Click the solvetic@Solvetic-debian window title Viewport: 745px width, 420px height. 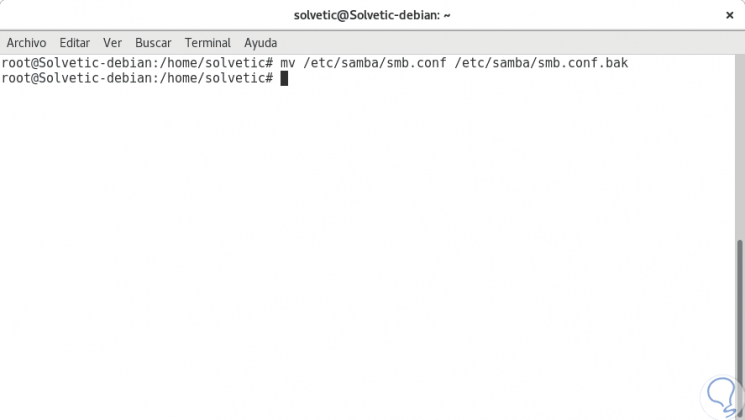coord(372,15)
